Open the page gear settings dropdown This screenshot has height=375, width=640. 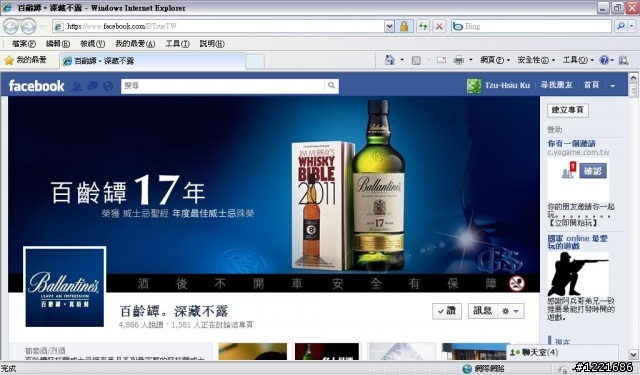tap(511, 311)
